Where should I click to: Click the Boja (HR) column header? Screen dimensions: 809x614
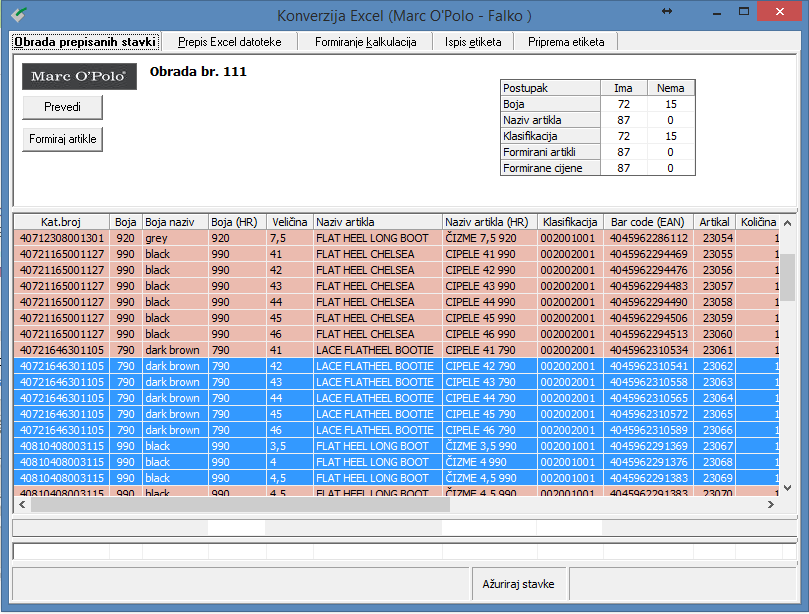(x=237, y=222)
